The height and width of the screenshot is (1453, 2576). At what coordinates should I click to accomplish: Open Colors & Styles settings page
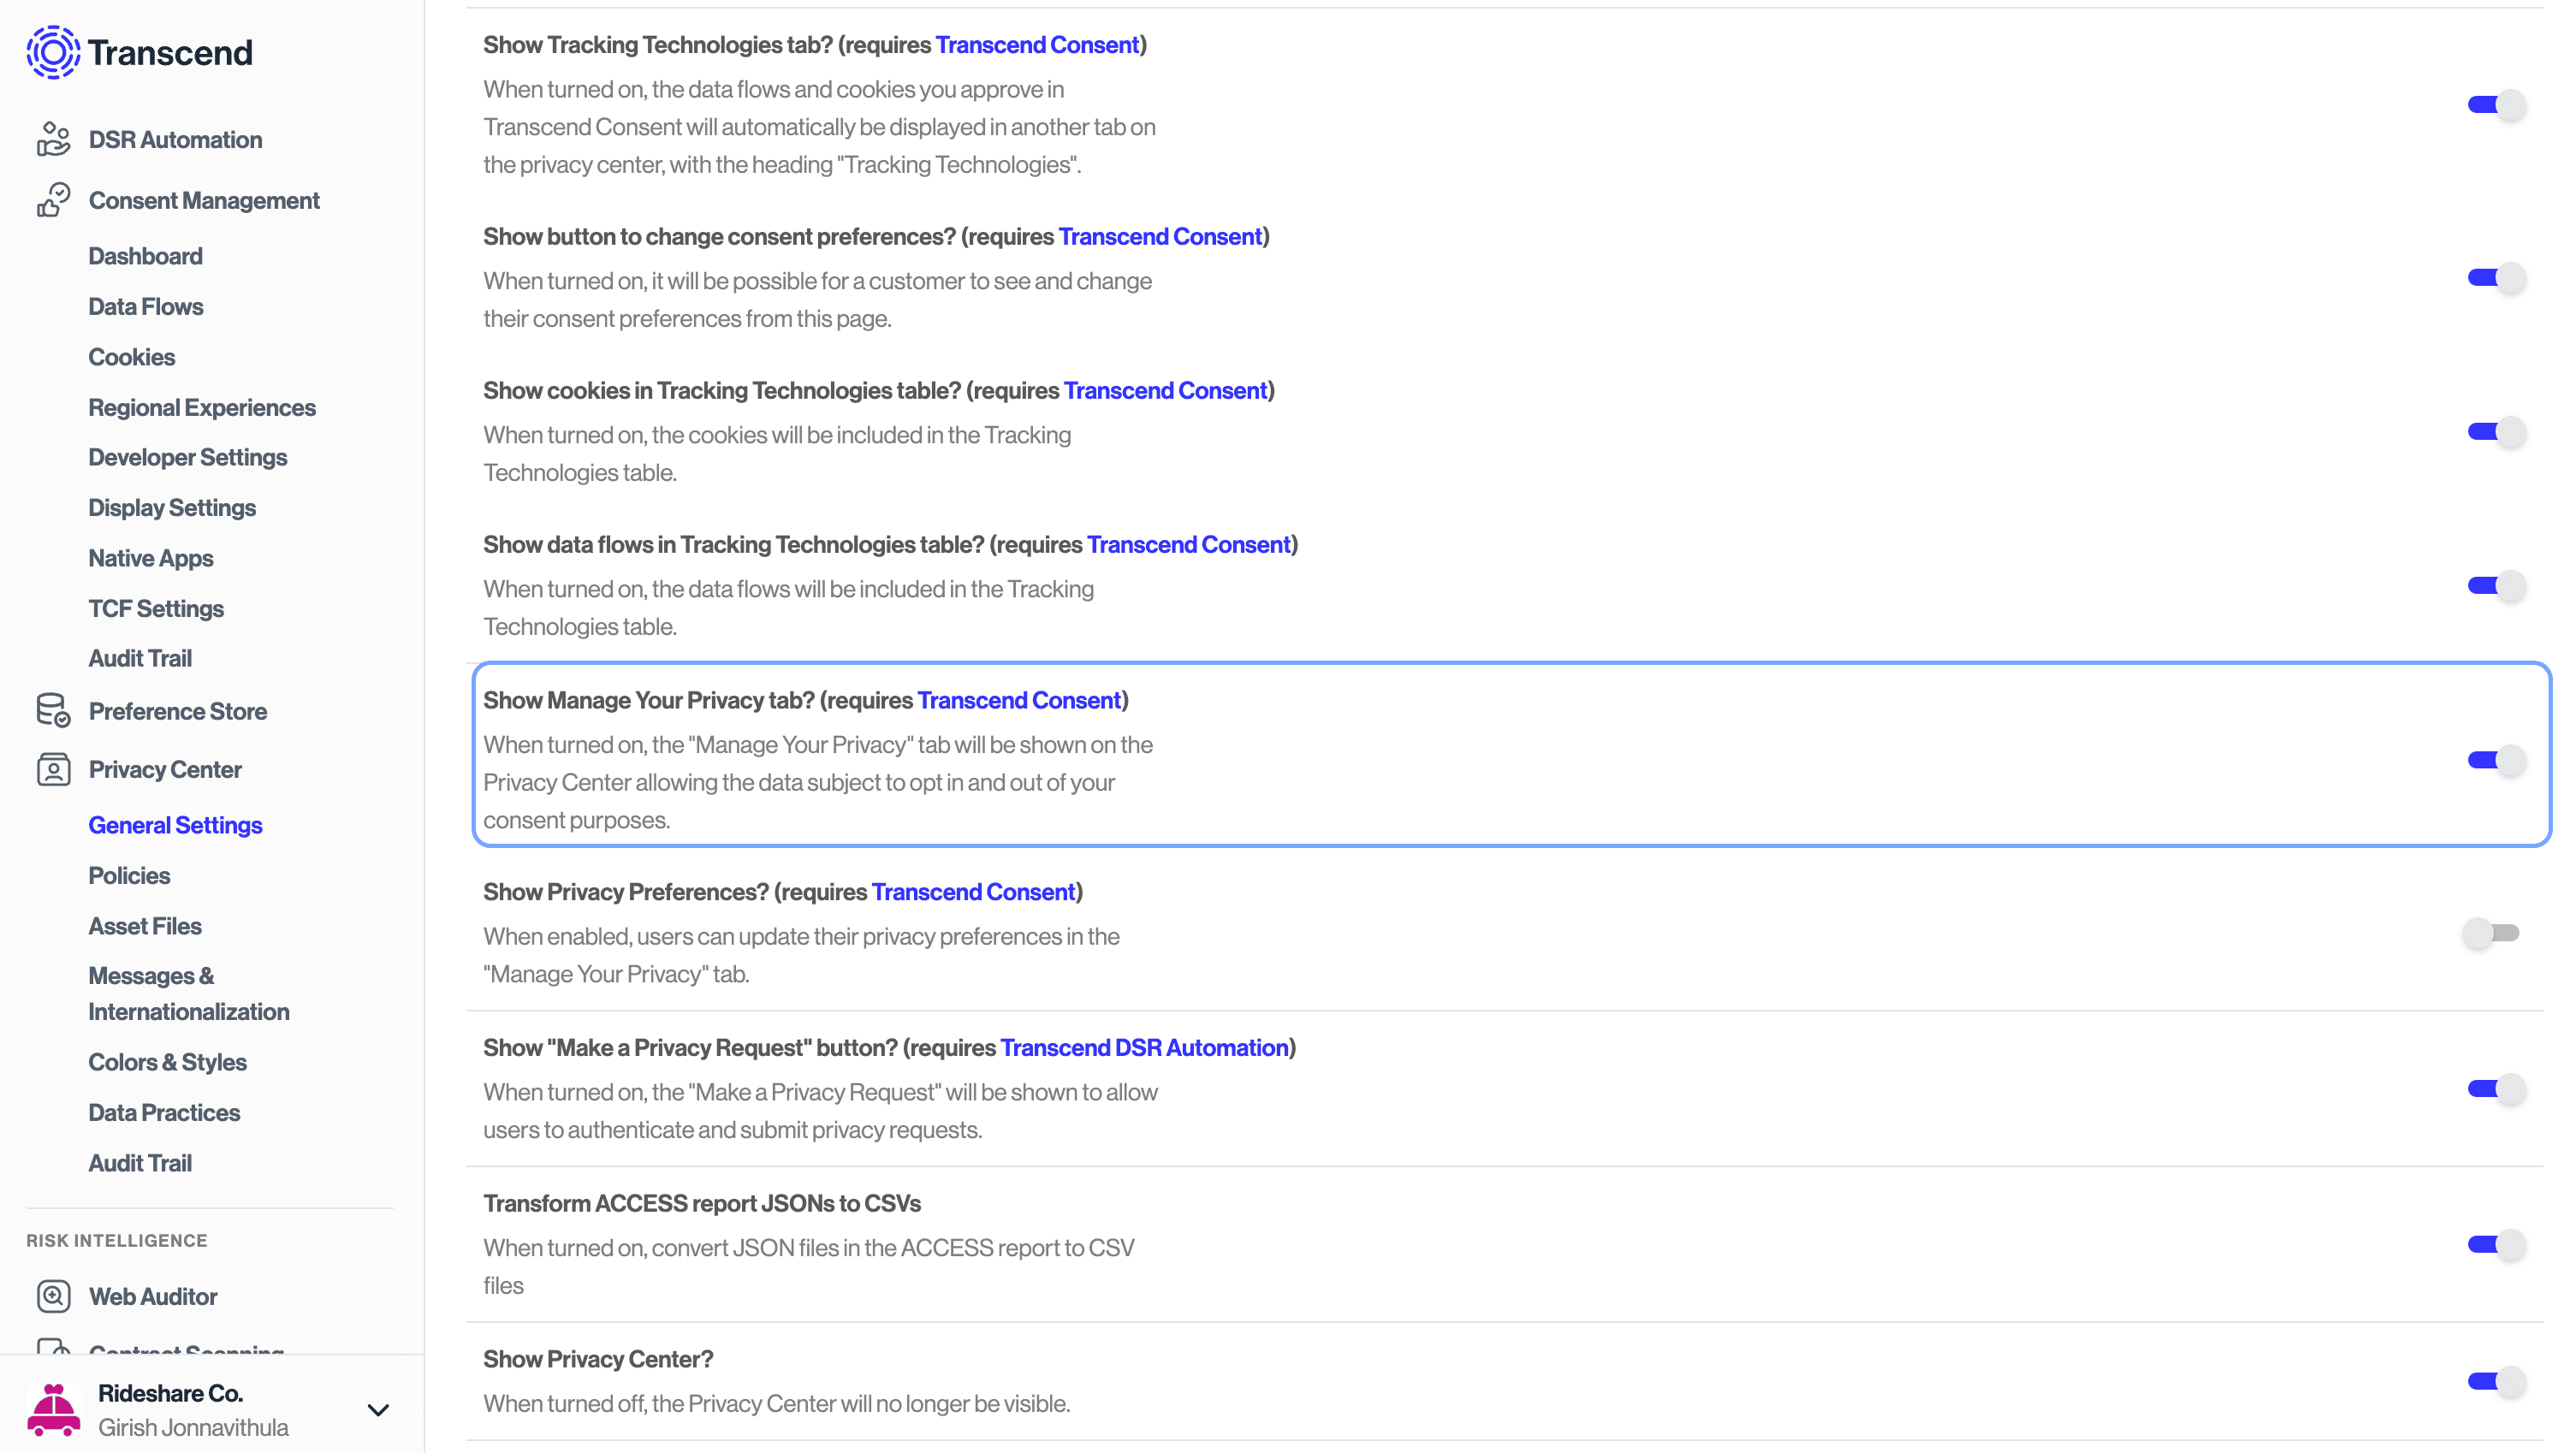pyautogui.click(x=167, y=1061)
